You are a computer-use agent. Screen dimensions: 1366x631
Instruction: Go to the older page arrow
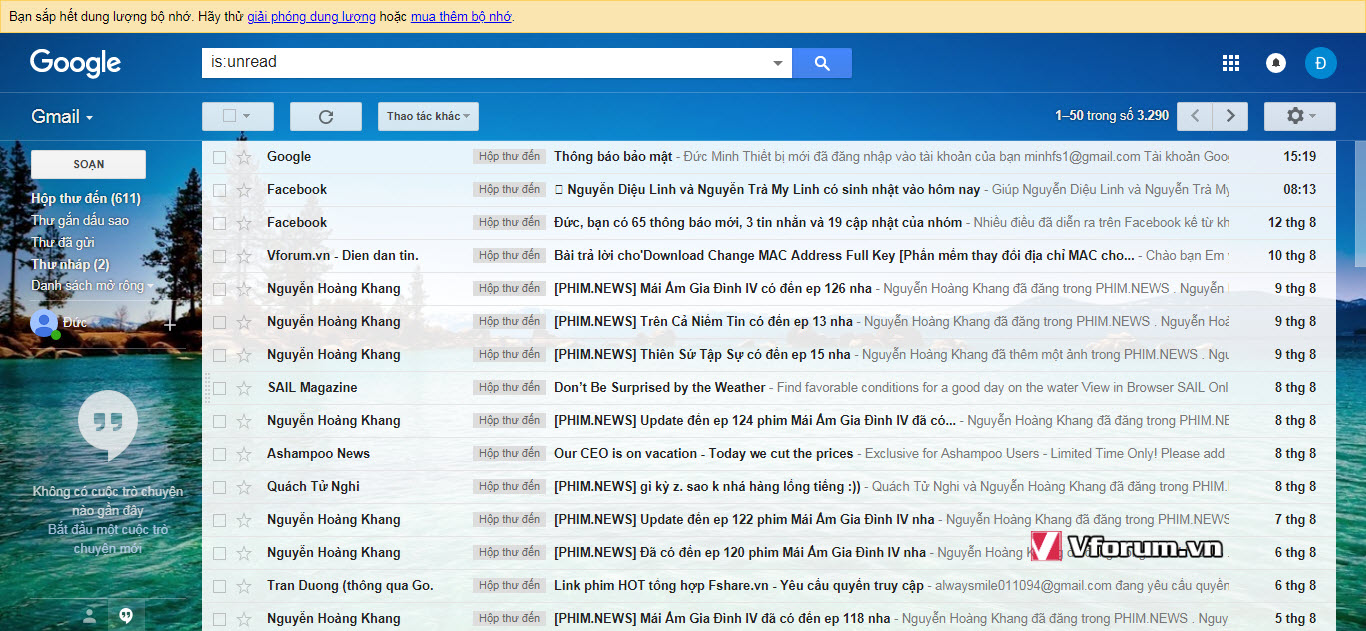1231,116
